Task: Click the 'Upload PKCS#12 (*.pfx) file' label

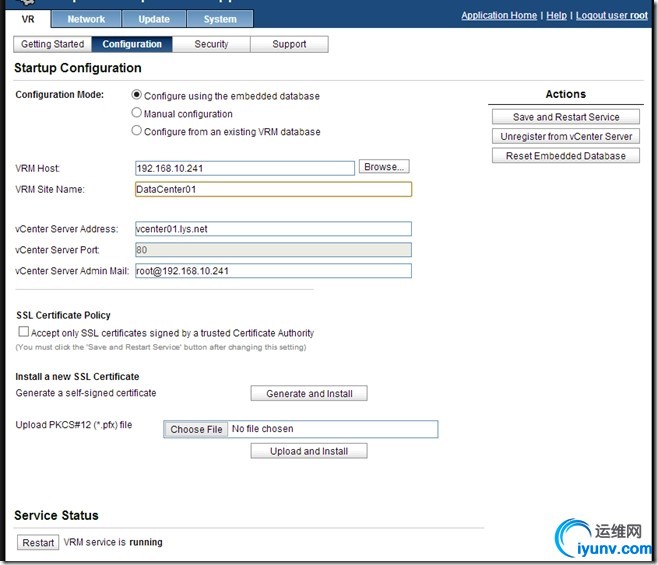Action: click(74, 425)
